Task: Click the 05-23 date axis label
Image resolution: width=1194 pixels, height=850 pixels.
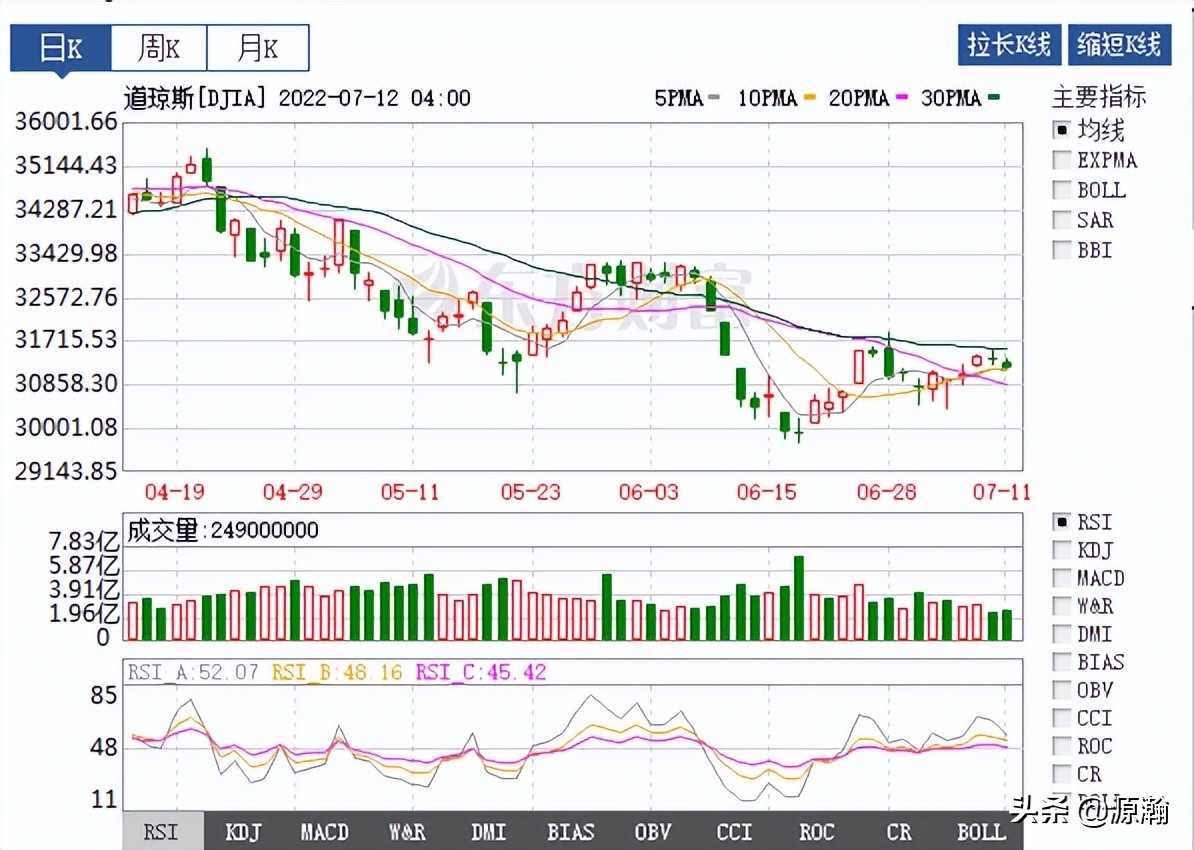Action: 530,492
